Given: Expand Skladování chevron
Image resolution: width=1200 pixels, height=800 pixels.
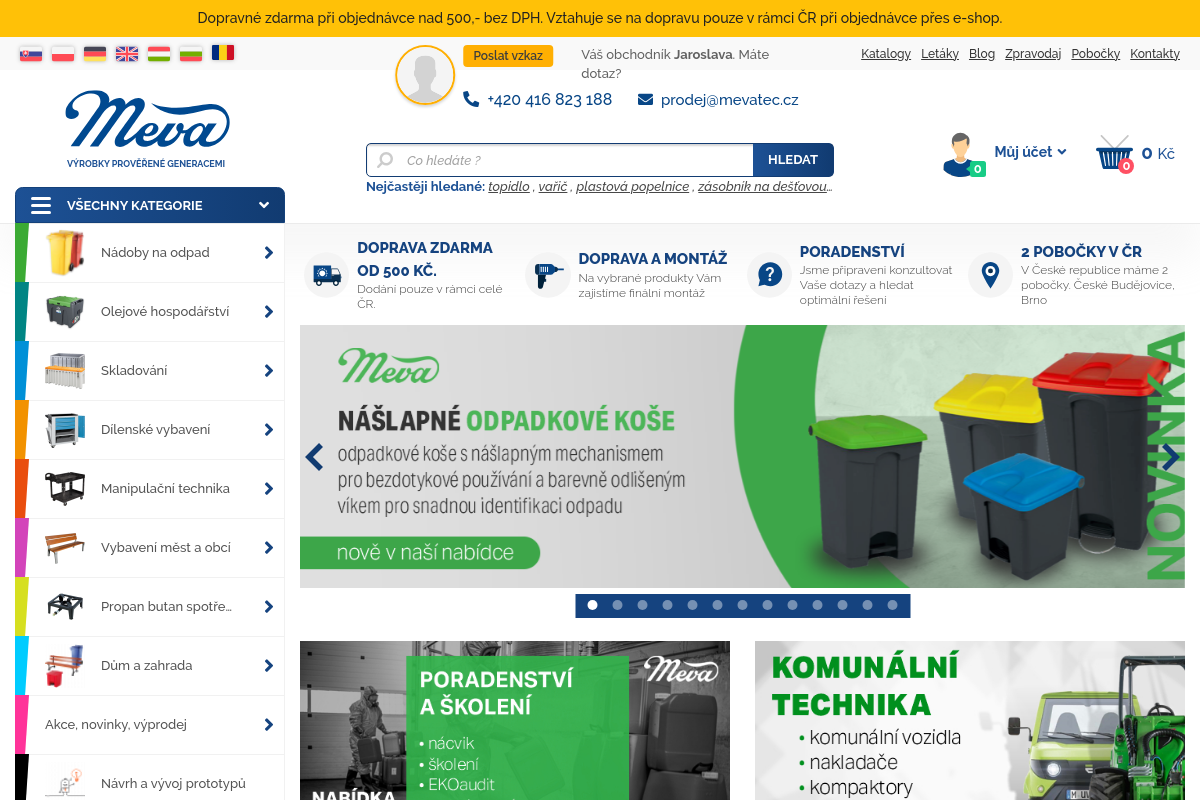Looking at the screenshot, I should coord(268,371).
